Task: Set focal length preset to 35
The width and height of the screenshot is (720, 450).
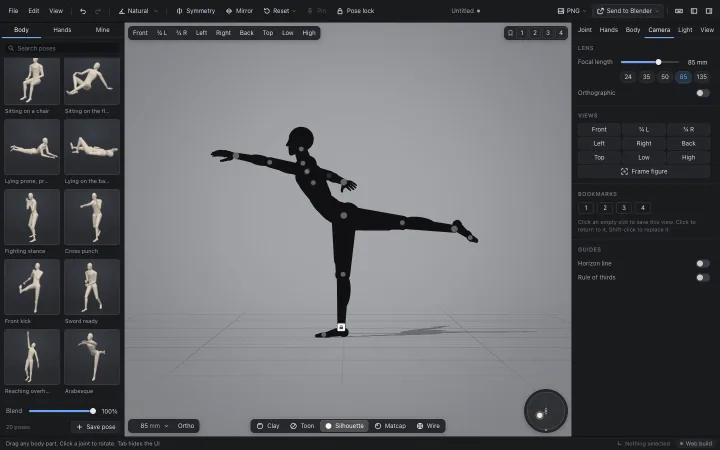Action: click(647, 77)
